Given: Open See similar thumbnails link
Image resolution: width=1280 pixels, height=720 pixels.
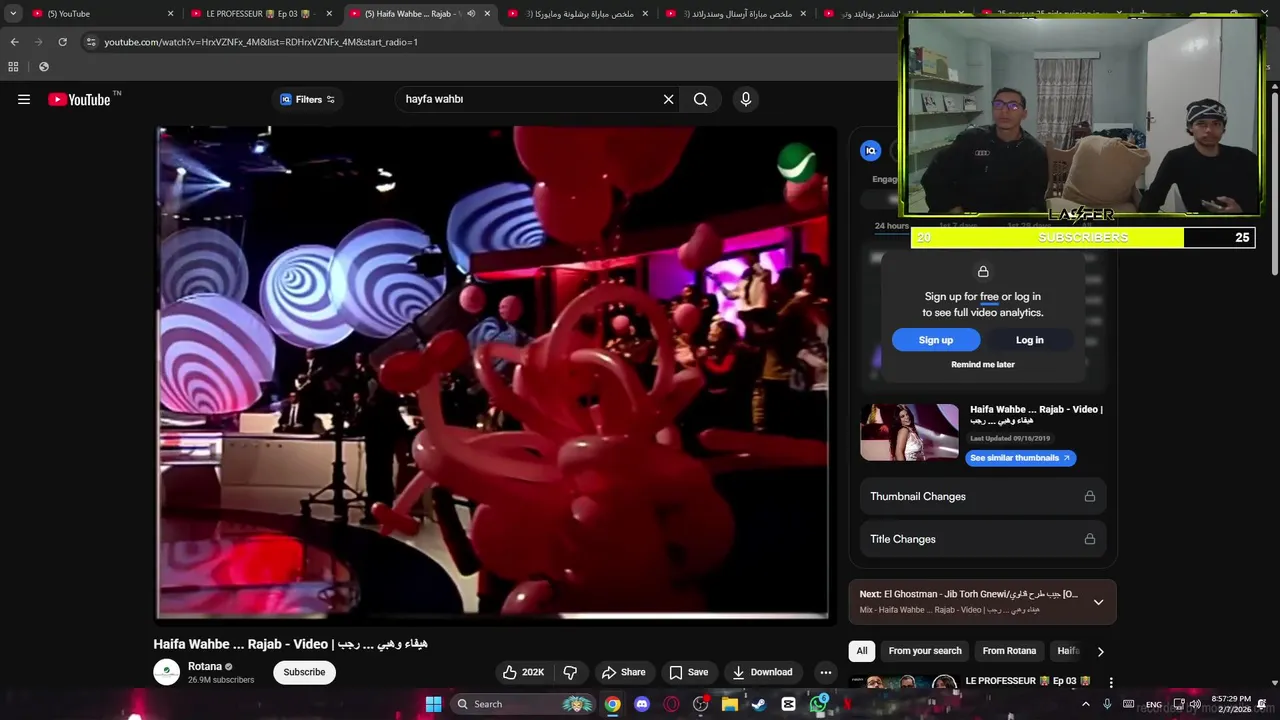Looking at the screenshot, I should point(1020,458).
